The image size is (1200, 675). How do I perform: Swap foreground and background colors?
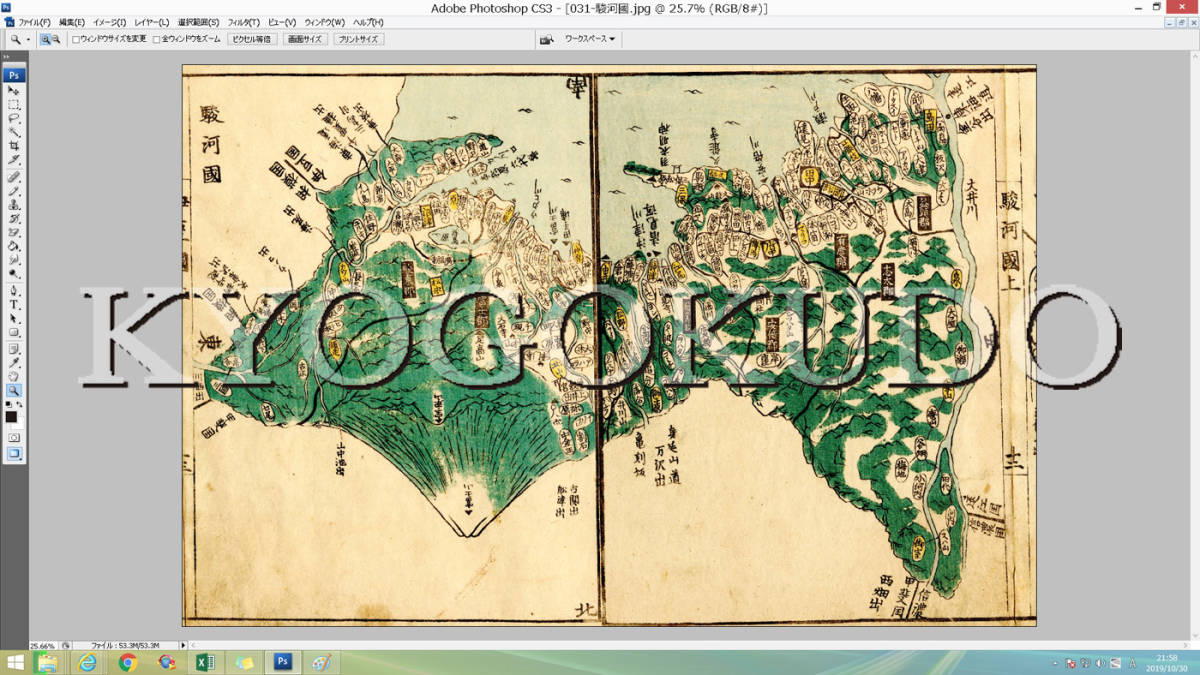pyautogui.click(x=21, y=404)
